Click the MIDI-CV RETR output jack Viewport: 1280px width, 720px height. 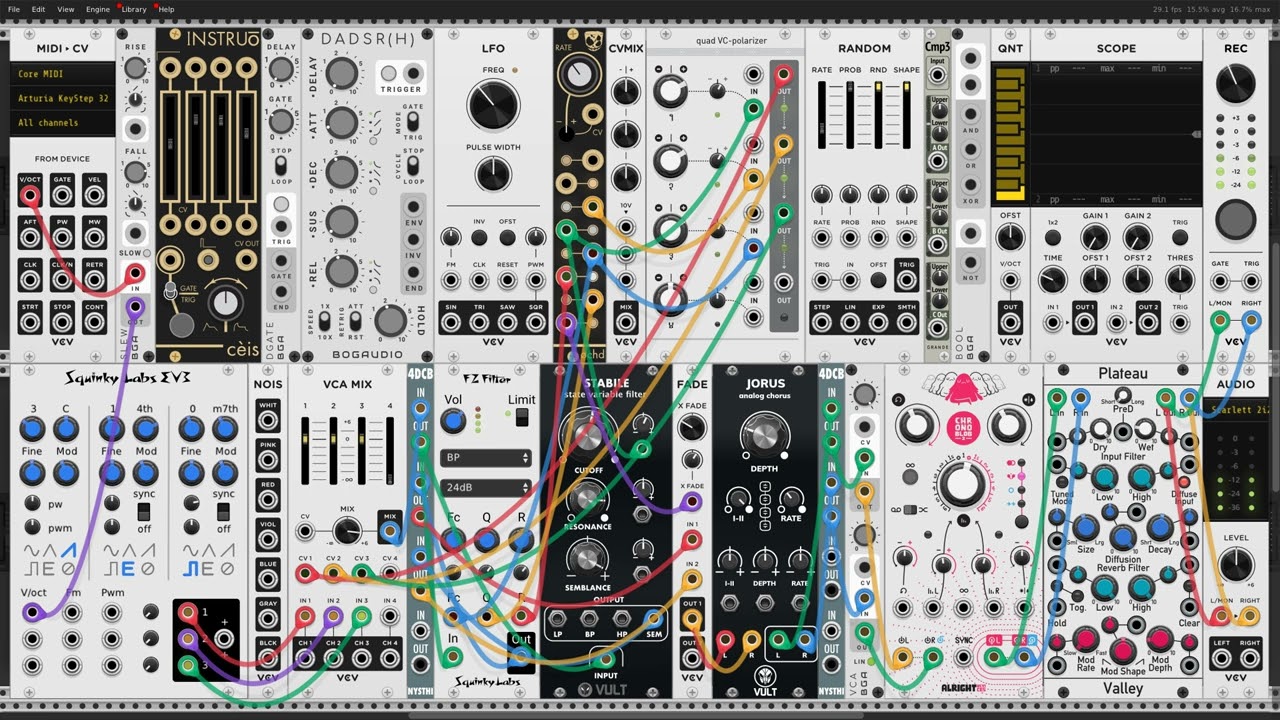tap(95, 281)
